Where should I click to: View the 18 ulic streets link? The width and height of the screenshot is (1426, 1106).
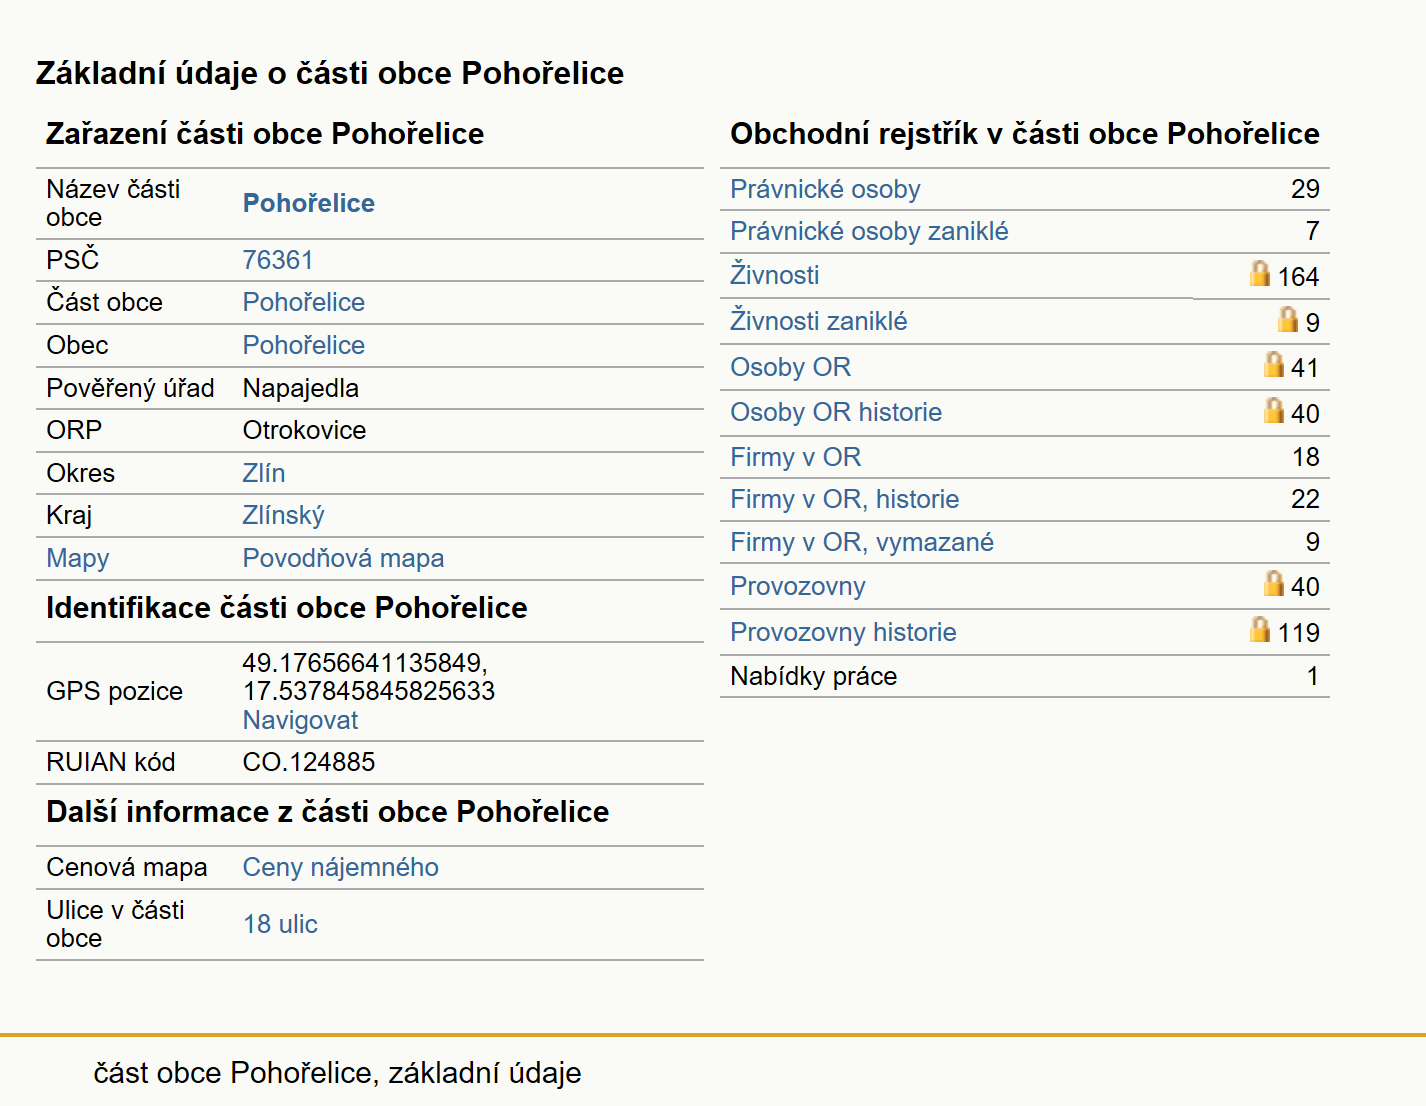click(280, 924)
